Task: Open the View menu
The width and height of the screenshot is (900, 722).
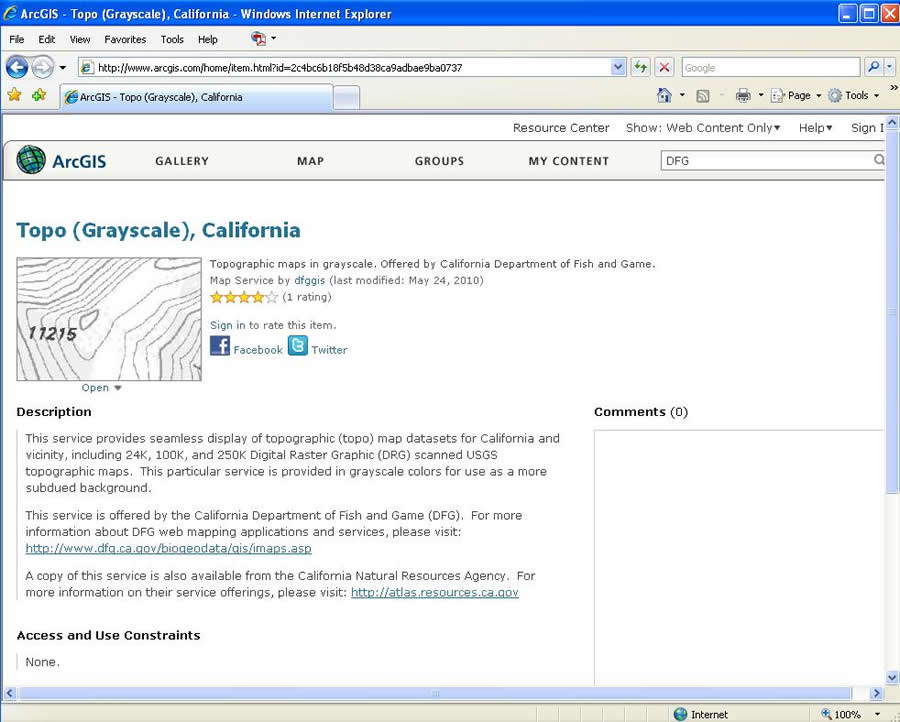Action: click(x=80, y=40)
